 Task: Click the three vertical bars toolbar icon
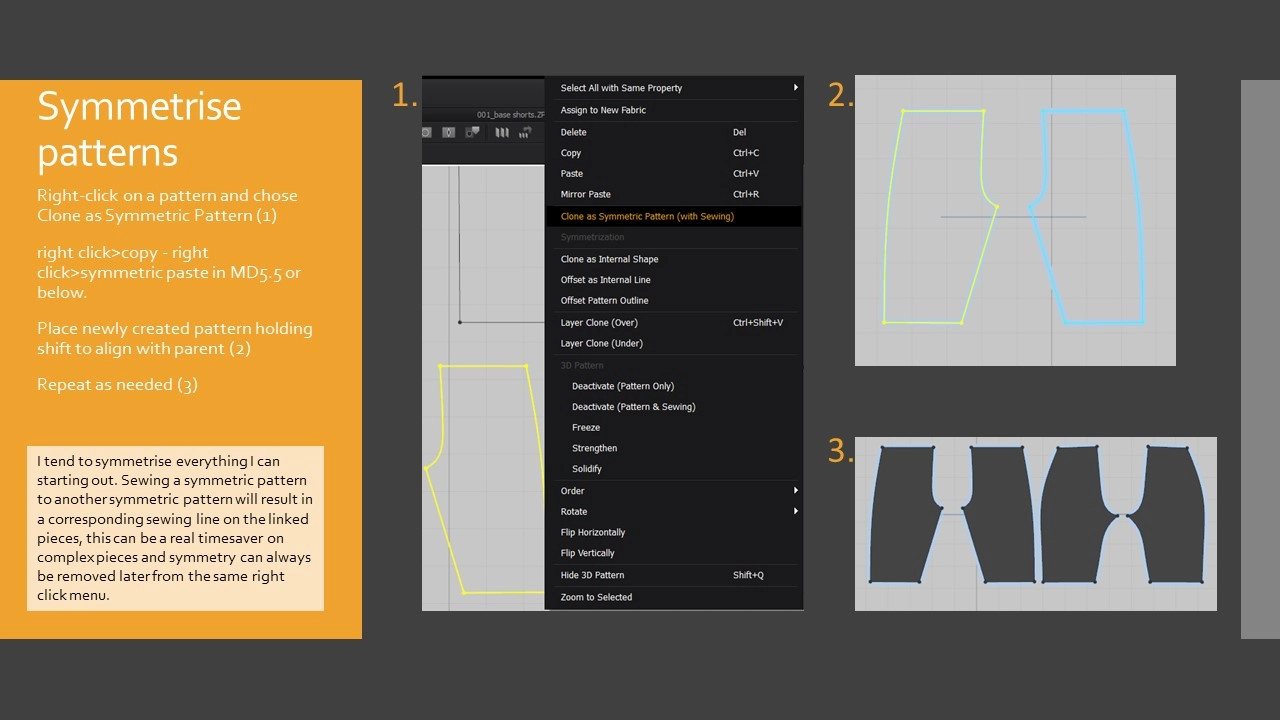[x=503, y=132]
